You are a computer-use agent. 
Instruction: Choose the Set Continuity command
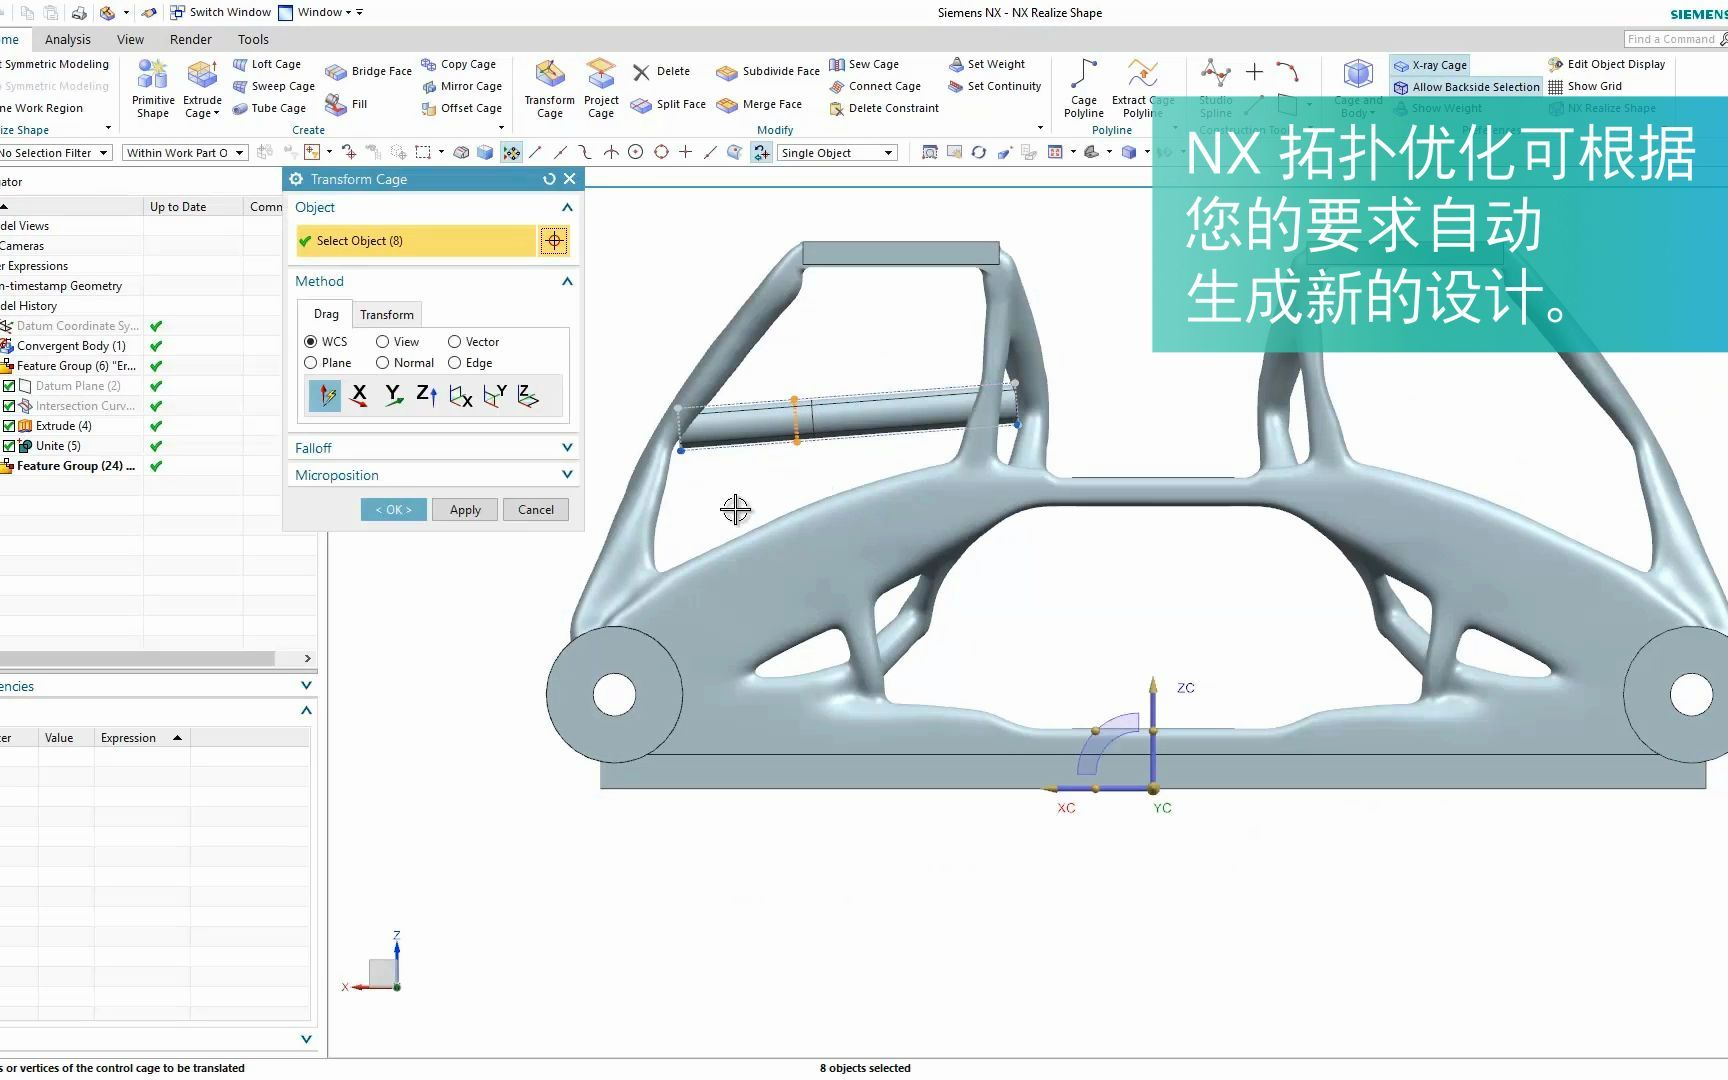995,86
